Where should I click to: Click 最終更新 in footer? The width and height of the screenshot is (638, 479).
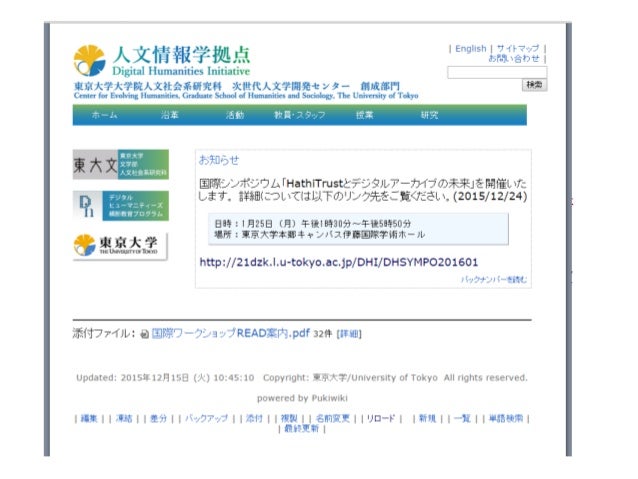pyautogui.click(x=302, y=429)
